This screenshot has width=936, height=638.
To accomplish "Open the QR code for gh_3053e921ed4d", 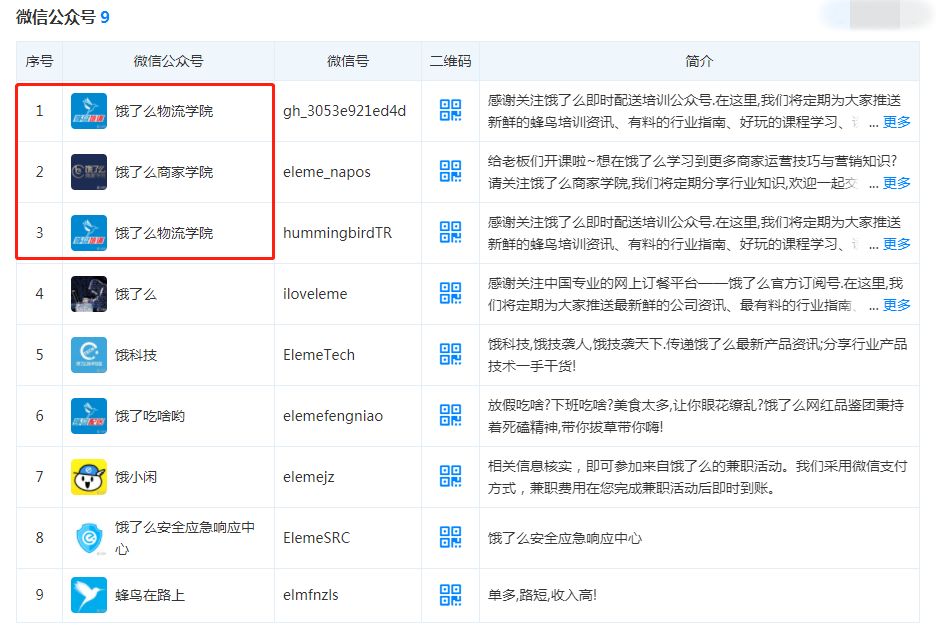I will coord(450,110).
